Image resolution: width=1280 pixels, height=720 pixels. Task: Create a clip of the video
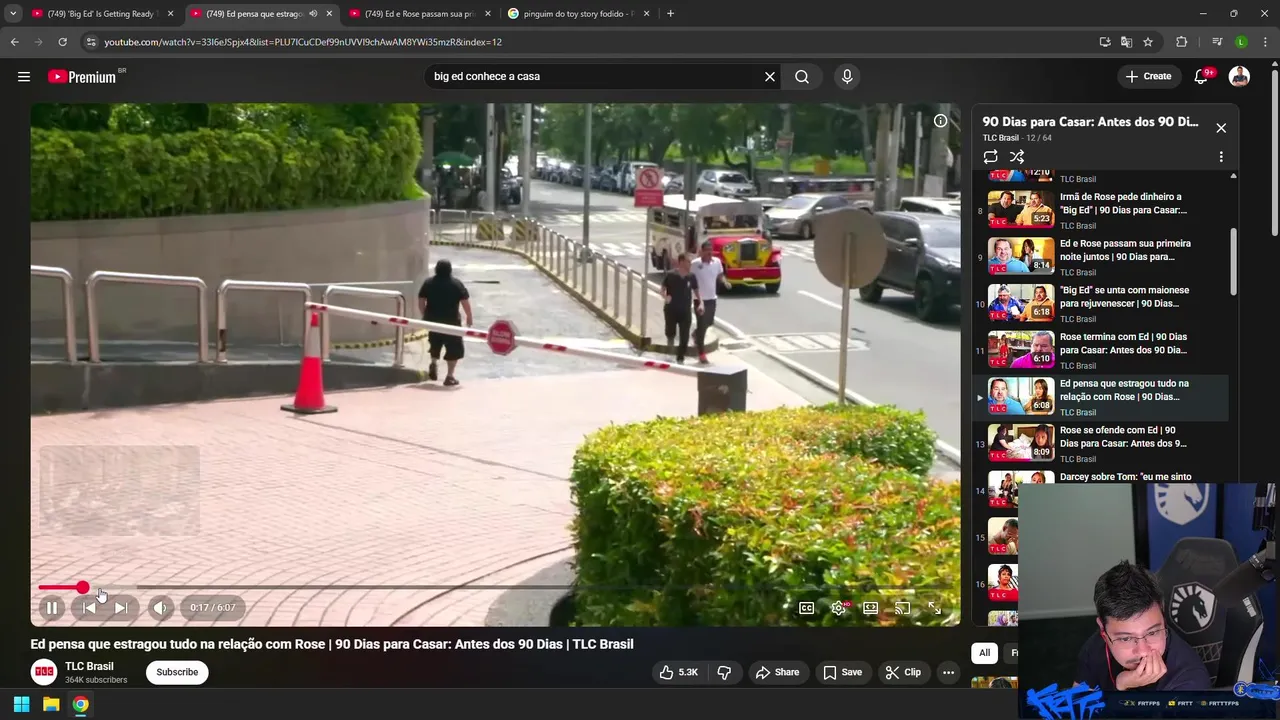point(903,672)
